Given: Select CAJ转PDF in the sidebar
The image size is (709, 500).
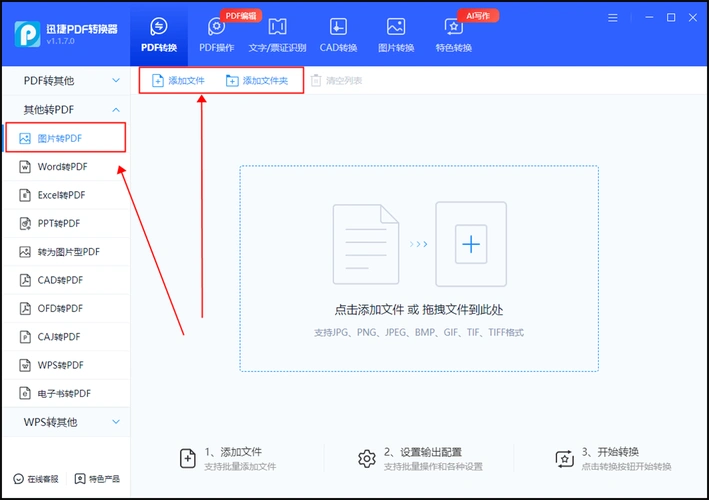Looking at the screenshot, I should click(x=66, y=337).
